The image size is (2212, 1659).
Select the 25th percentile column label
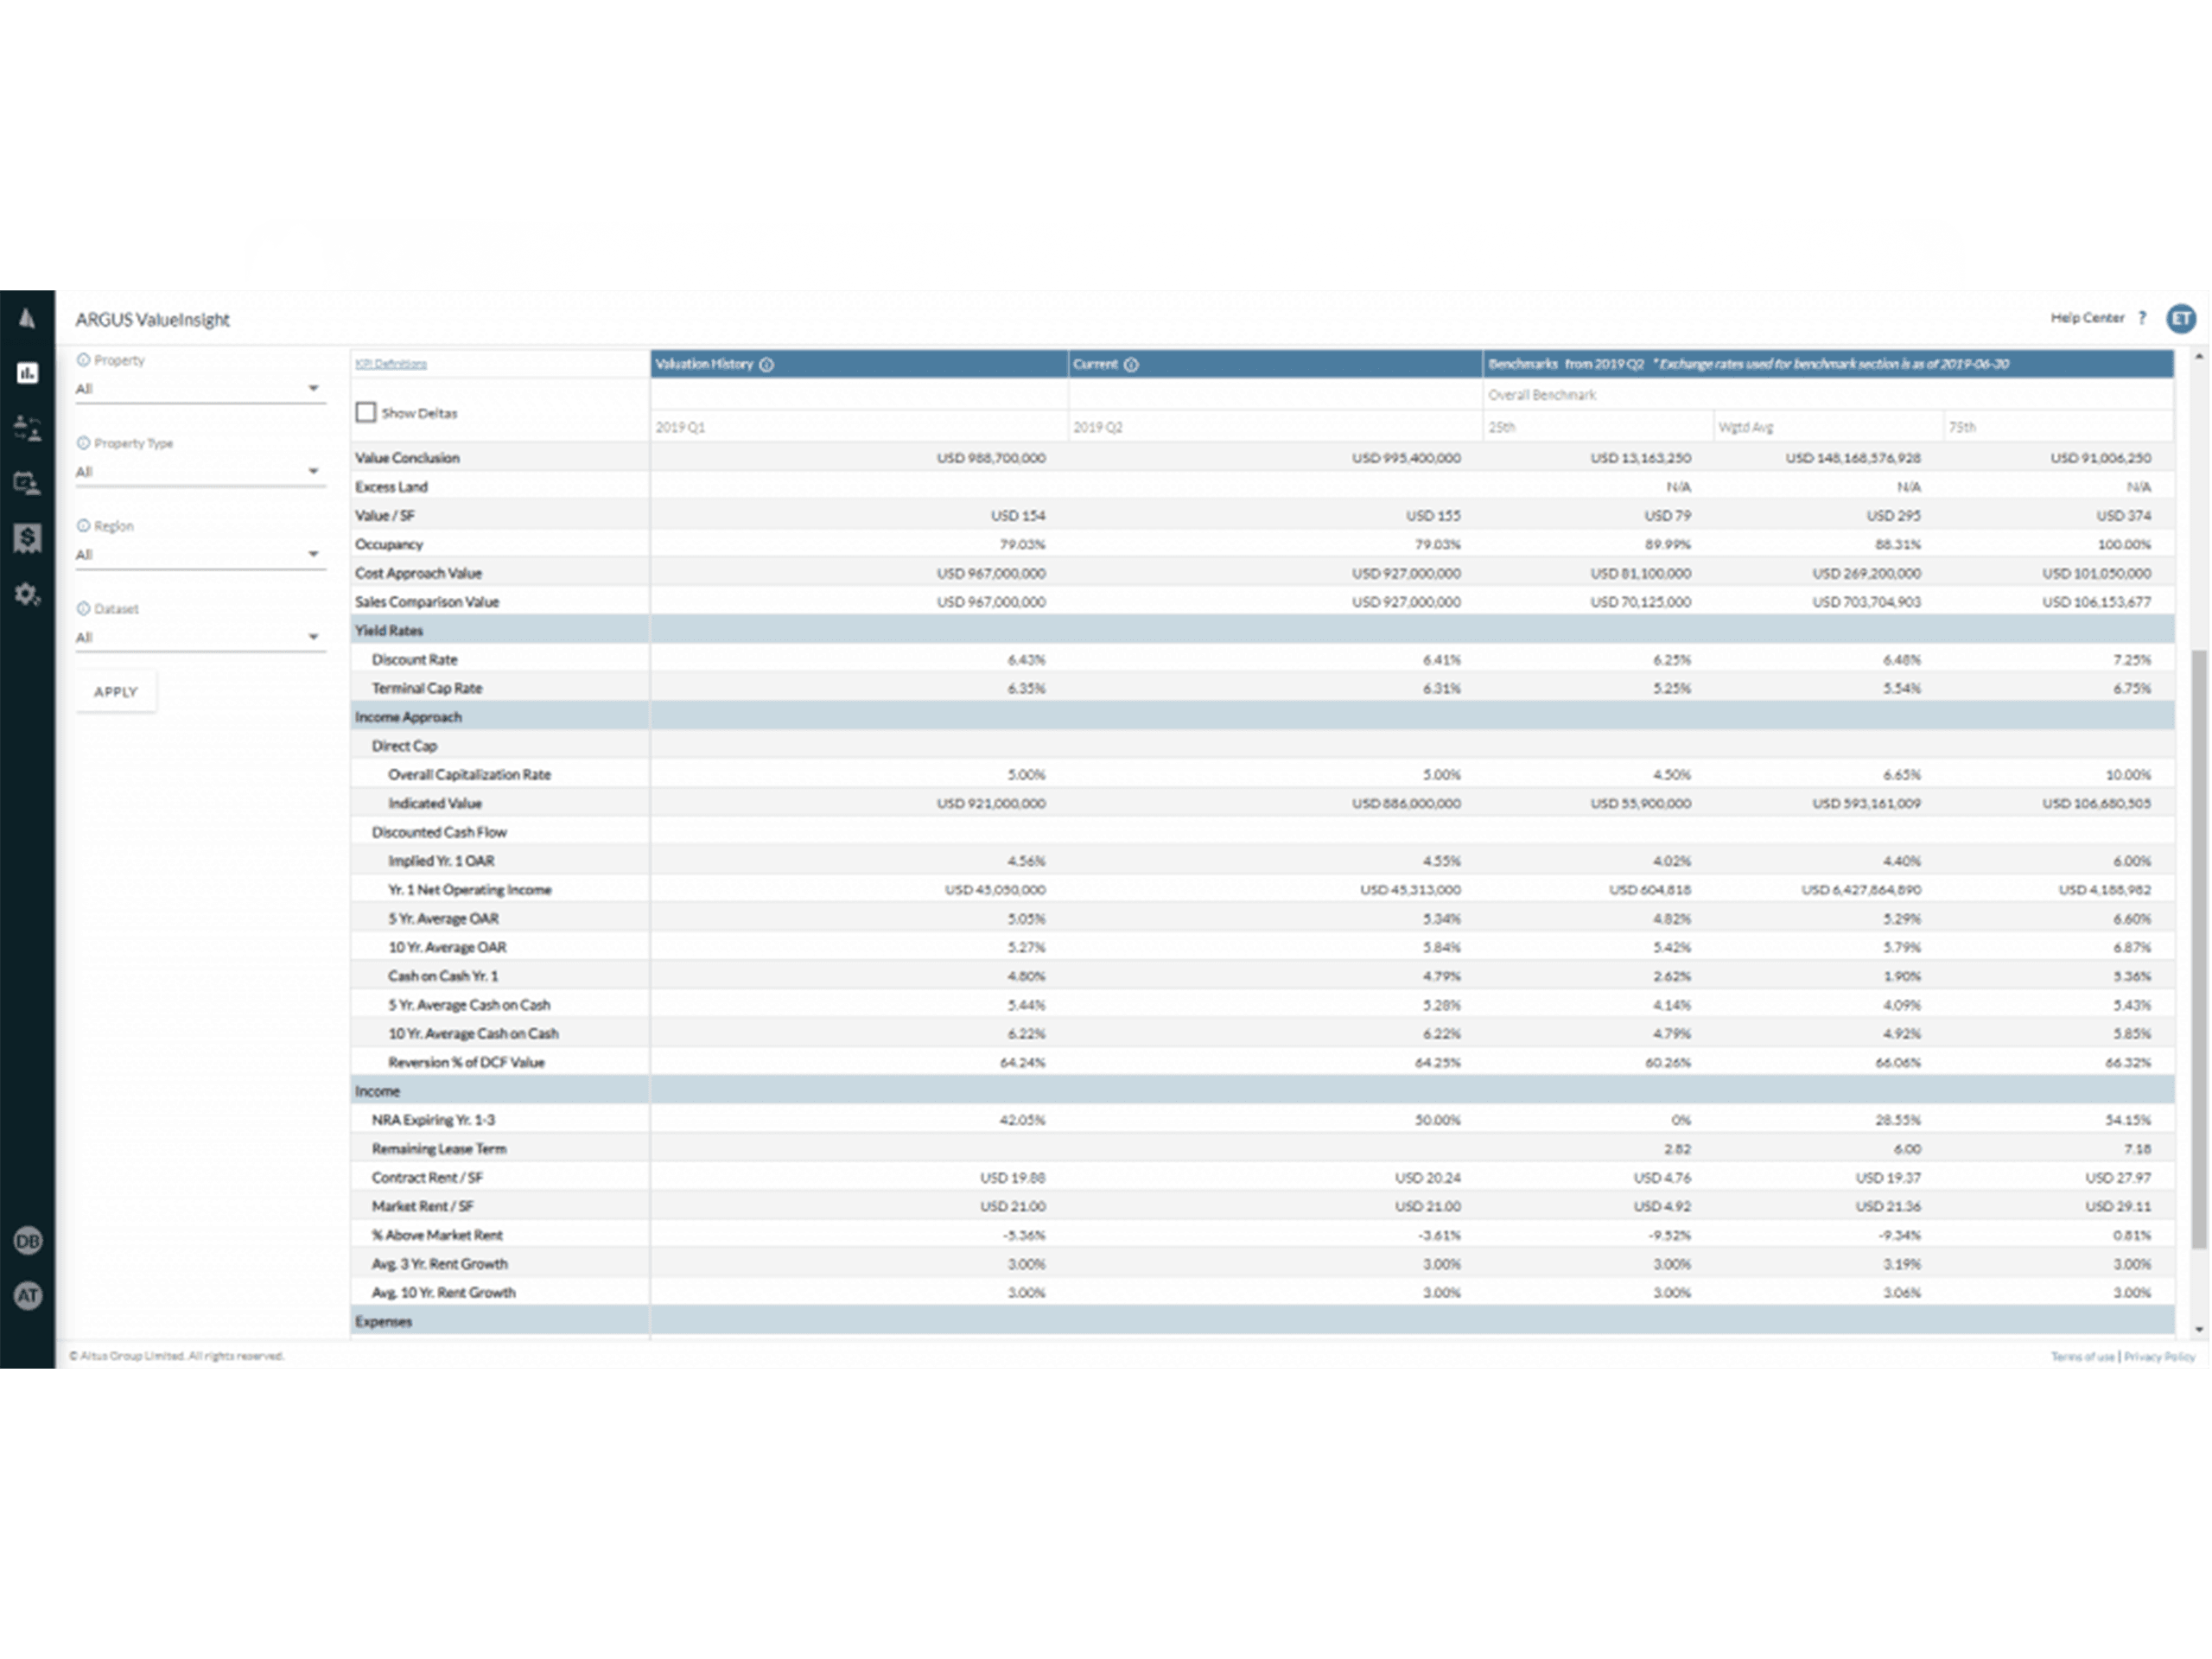coord(1502,428)
